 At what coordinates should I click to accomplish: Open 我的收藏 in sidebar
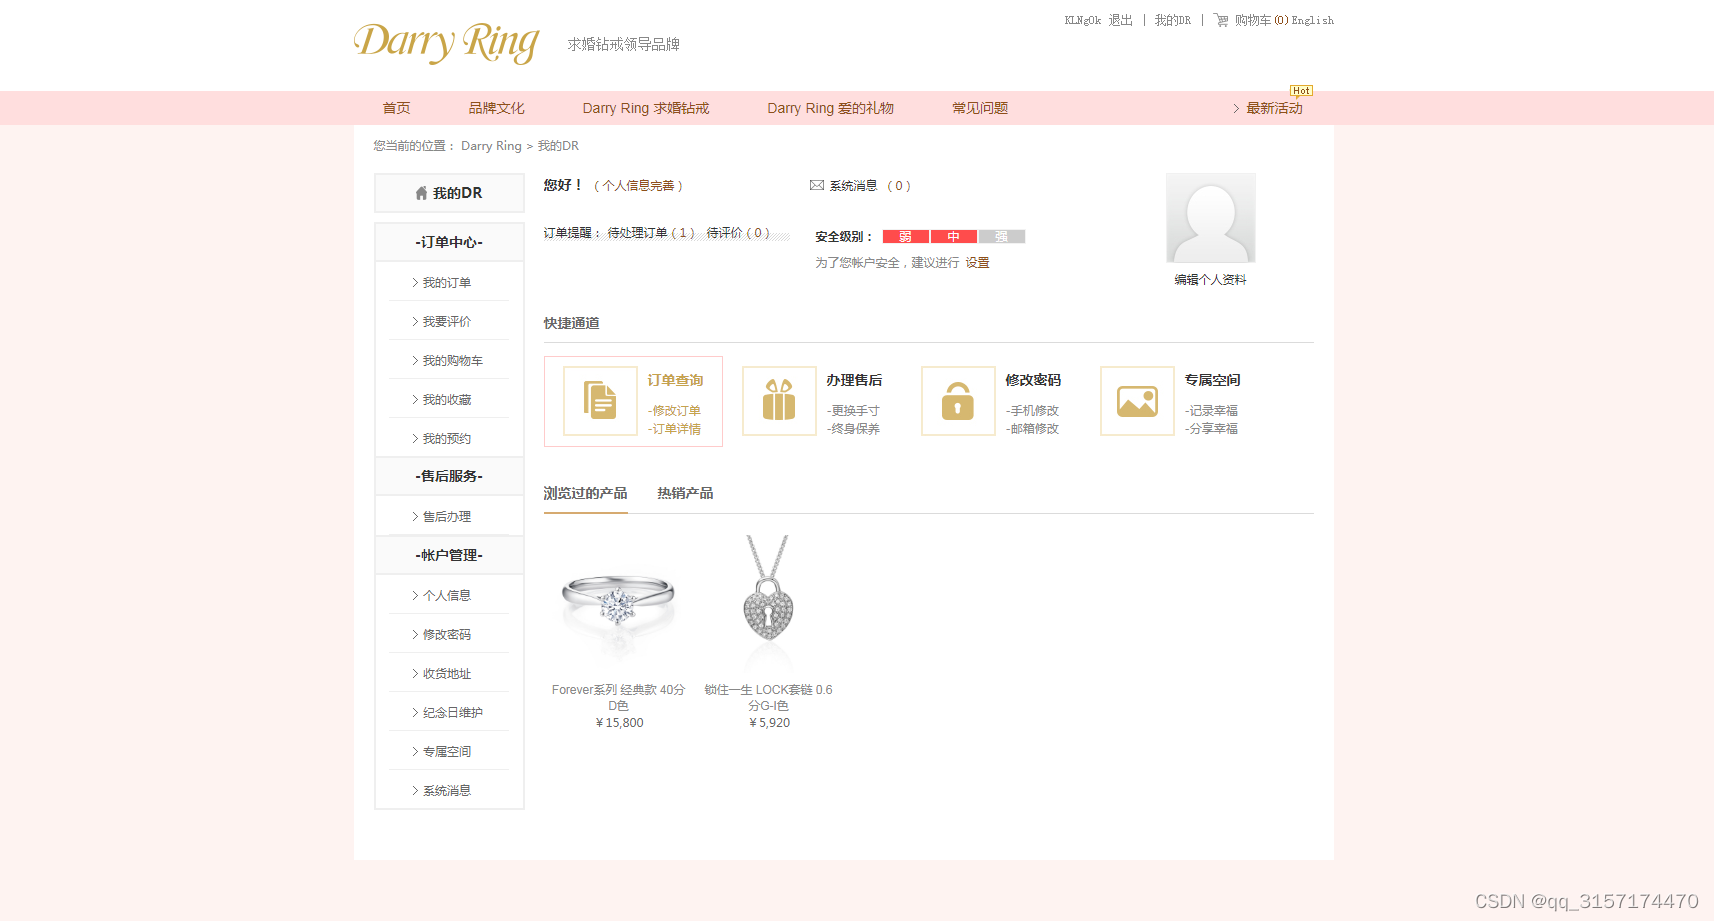coord(446,400)
